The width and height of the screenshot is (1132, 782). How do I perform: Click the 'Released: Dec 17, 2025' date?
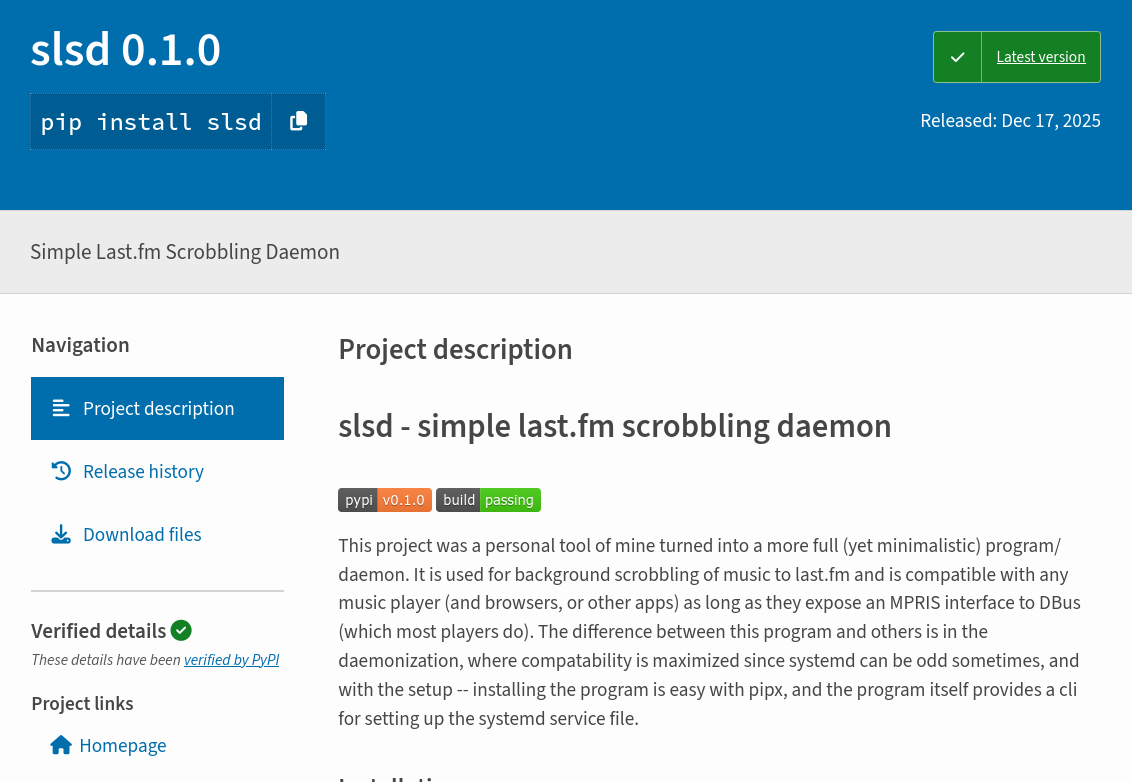pyautogui.click(x=1010, y=121)
